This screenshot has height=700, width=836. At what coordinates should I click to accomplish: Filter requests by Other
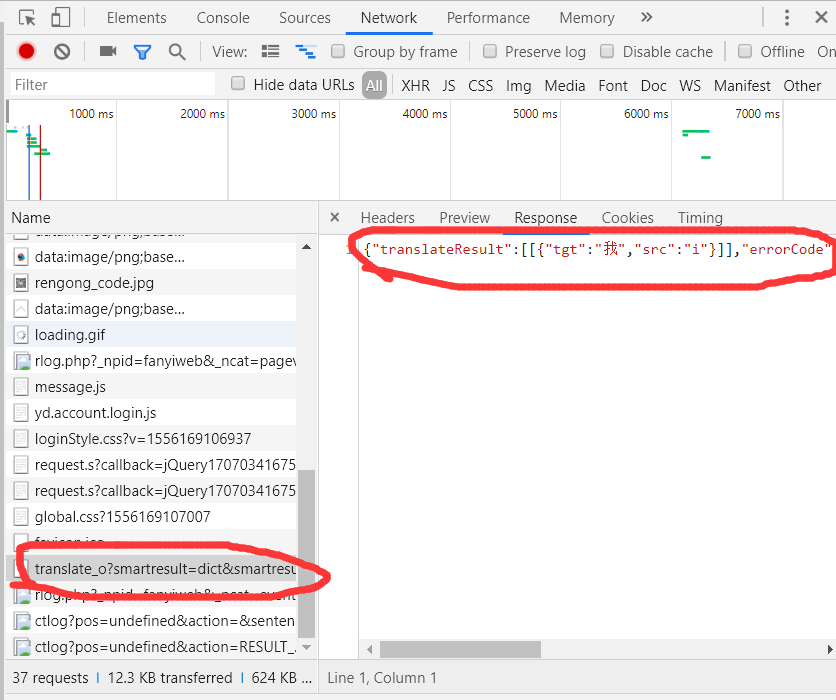pyautogui.click(x=802, y=85)
